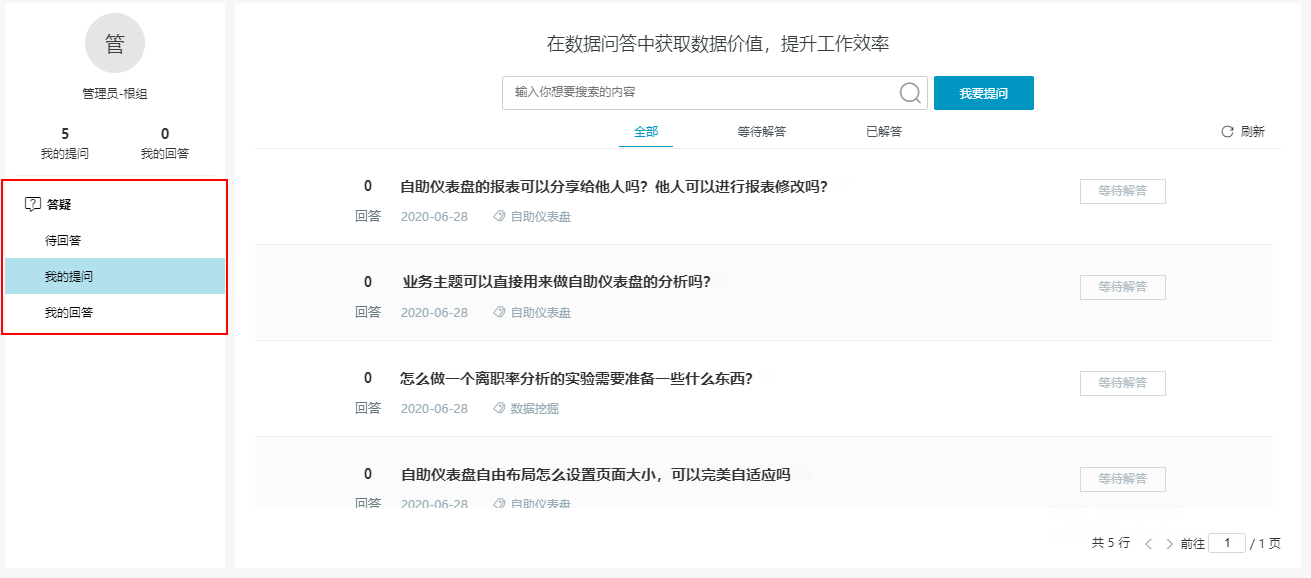The height and width of the screenshot is (578, 1311).
Task: Open 待回答 in the sidebar
Action: (115, 240)
